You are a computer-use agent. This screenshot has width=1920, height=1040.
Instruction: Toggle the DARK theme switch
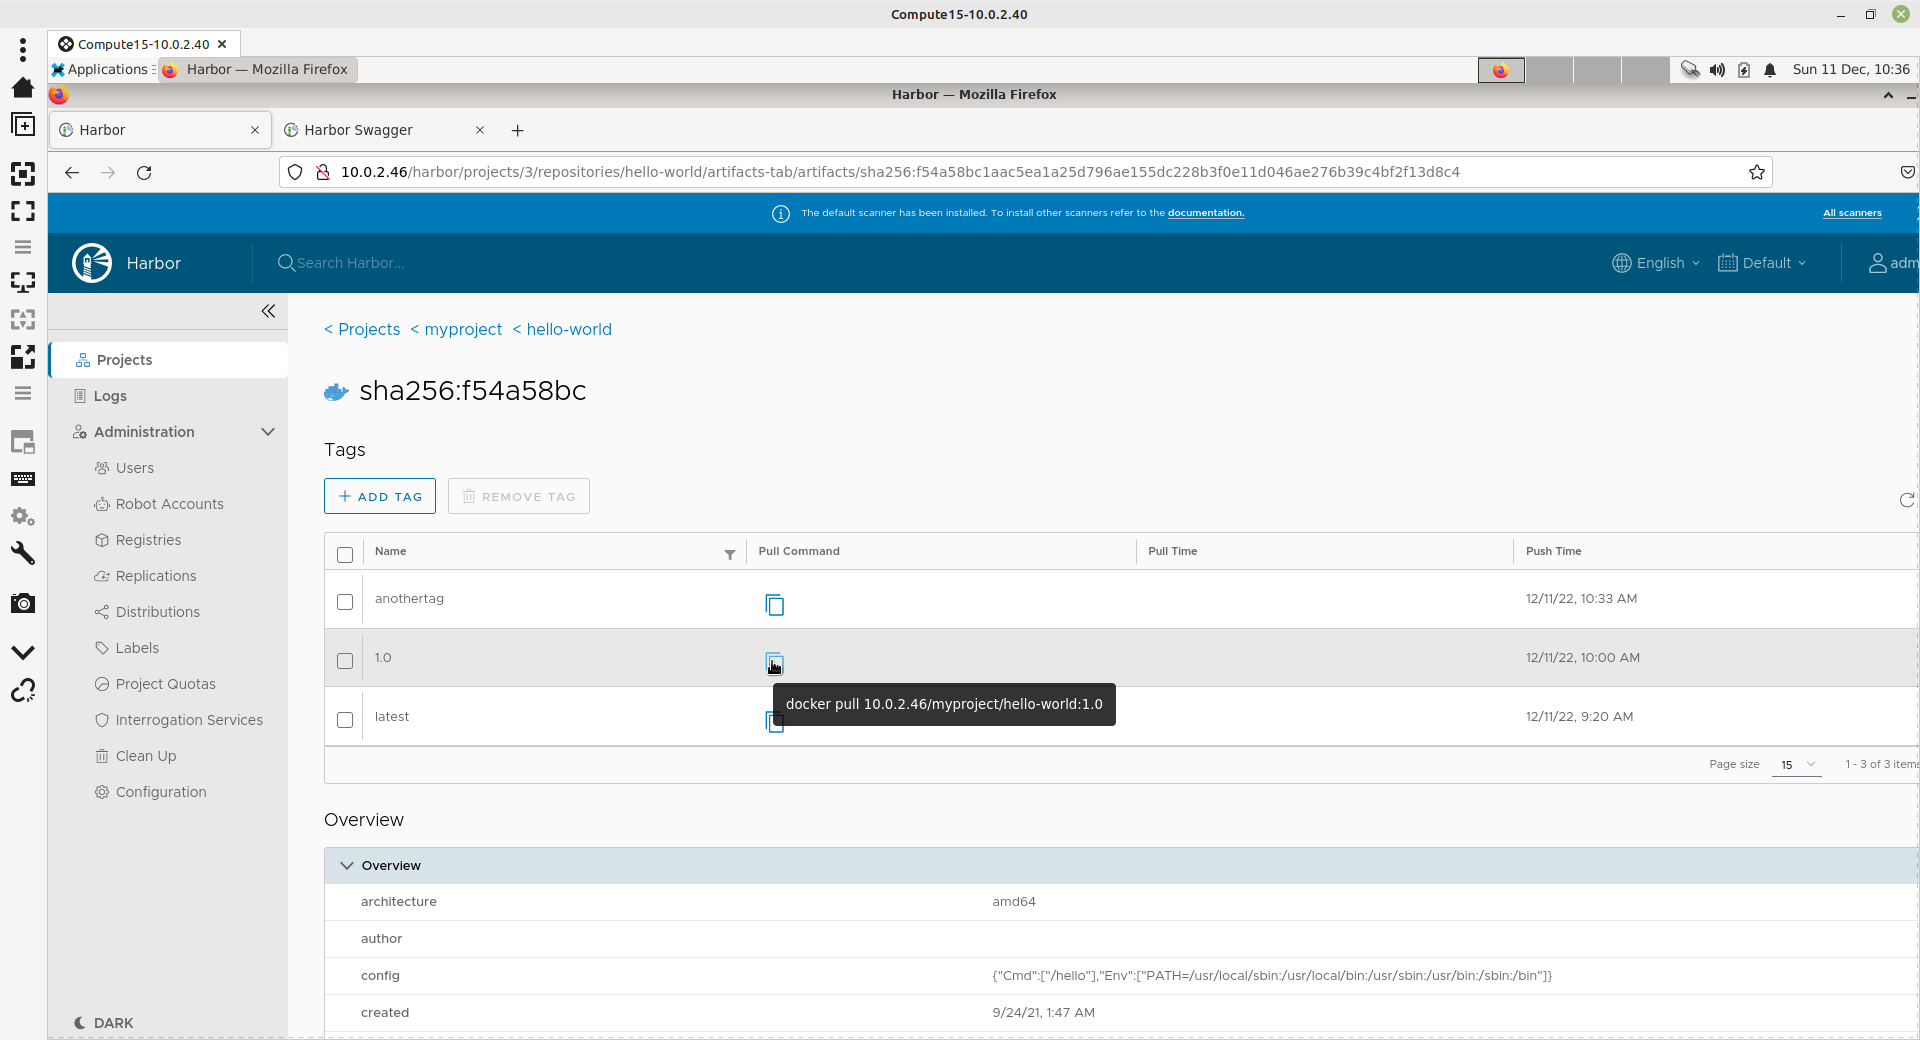click(104, 1023)
